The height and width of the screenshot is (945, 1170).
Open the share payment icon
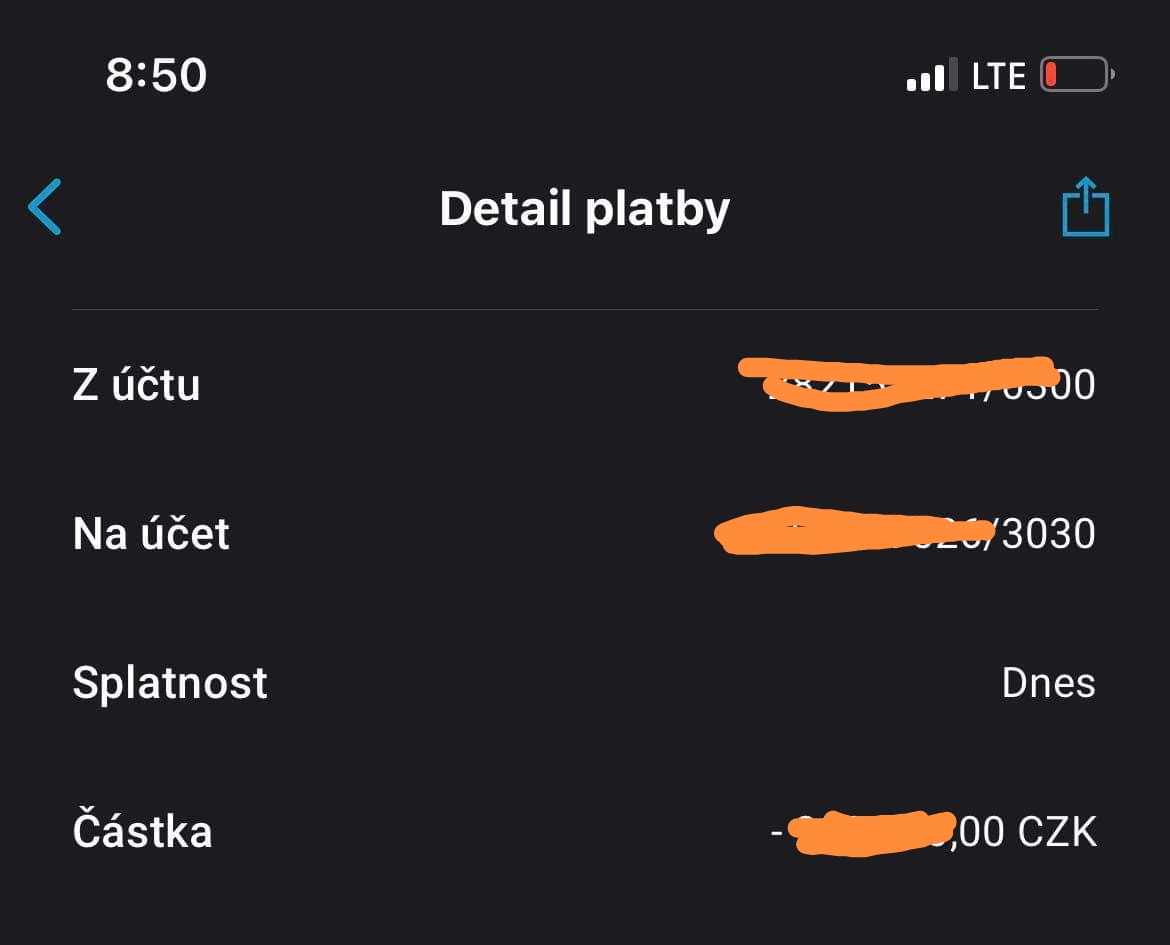(1085, 207)
